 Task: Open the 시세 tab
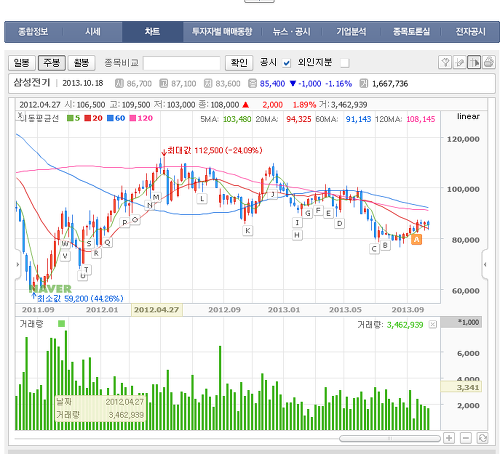[93, 32]
